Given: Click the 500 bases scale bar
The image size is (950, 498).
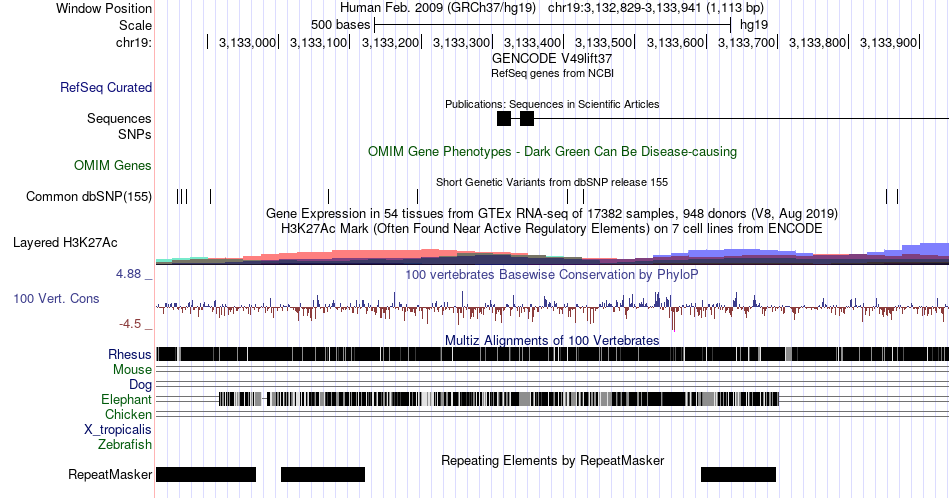Looking at the screenshot, I should pyautogui.click(x=553, y=25).
